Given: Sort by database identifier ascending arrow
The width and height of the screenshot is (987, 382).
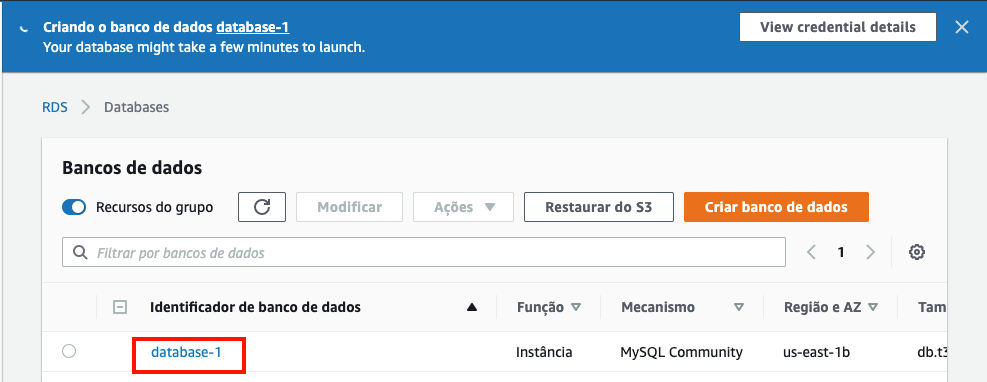Looking at the screenshot, I should click(x=472, y=308).
